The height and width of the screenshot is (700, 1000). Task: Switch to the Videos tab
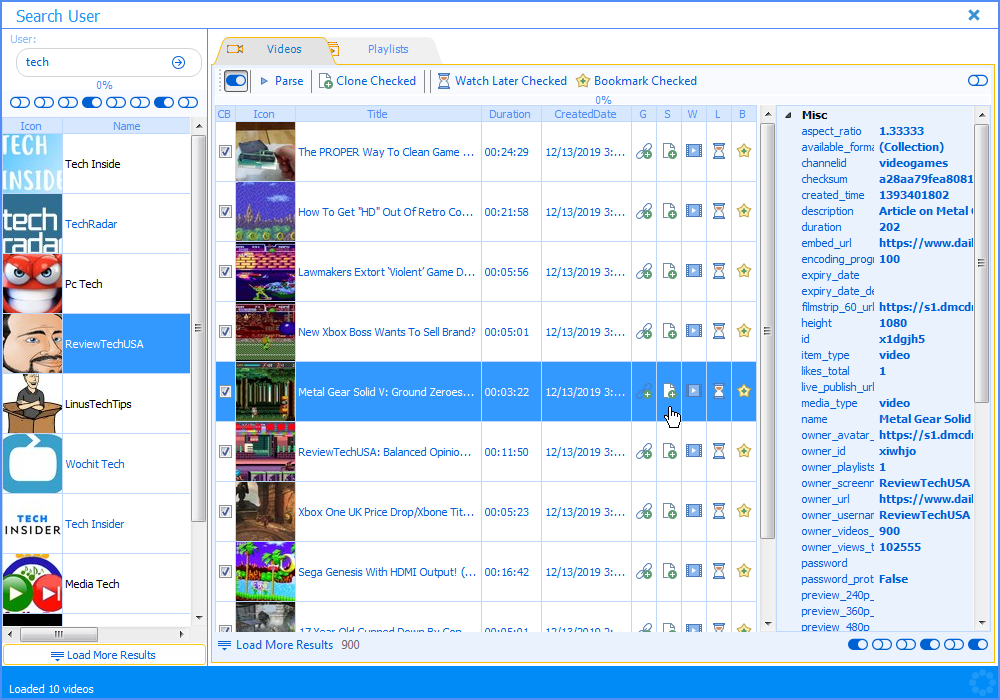tap(284, 49)
